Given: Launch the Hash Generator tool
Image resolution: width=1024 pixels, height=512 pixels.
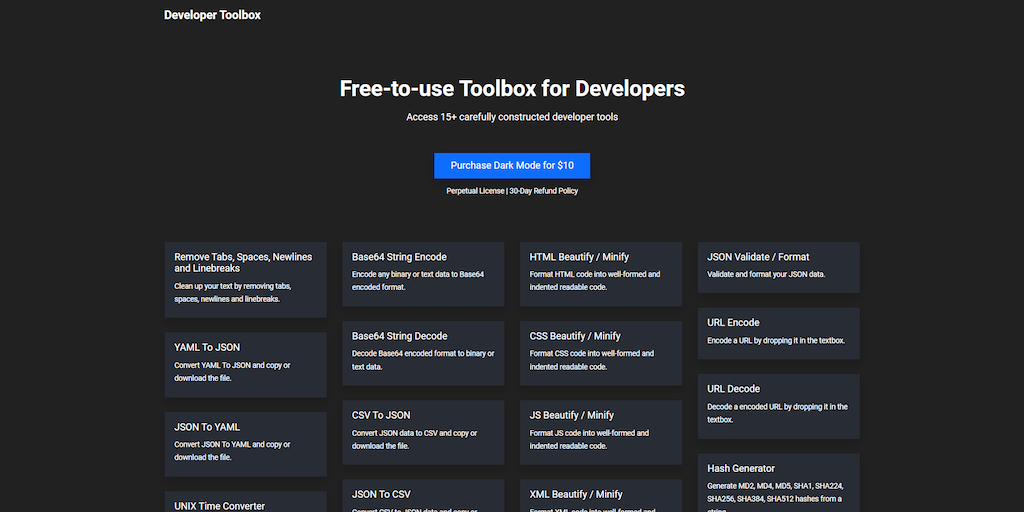Looking at the screenshot, I should tap(778, 482).
